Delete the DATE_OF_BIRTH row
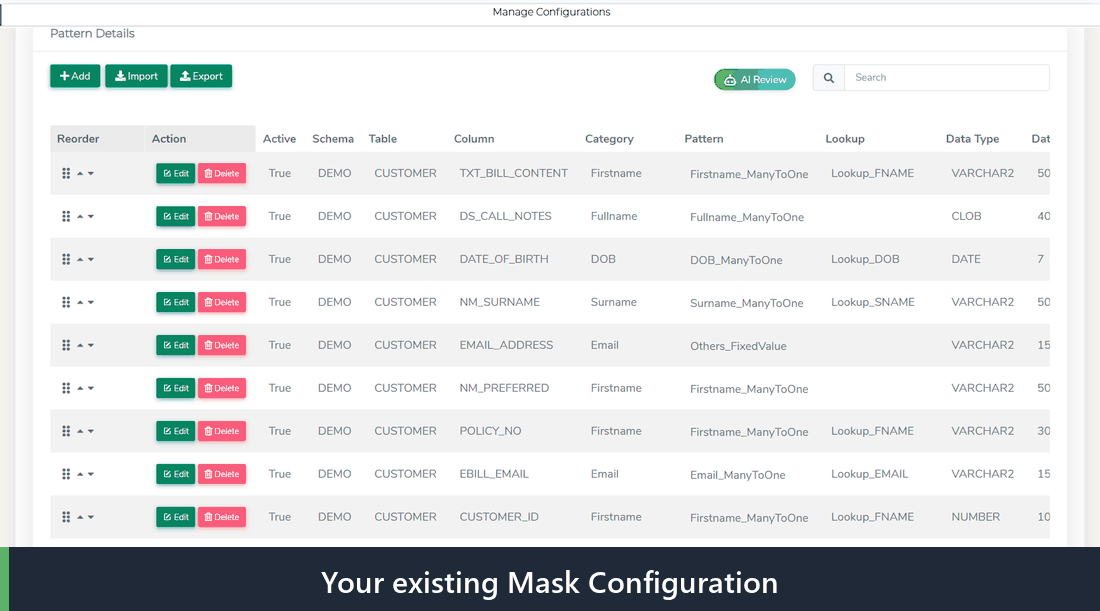The image size is (1100, 611). (222, 259)
